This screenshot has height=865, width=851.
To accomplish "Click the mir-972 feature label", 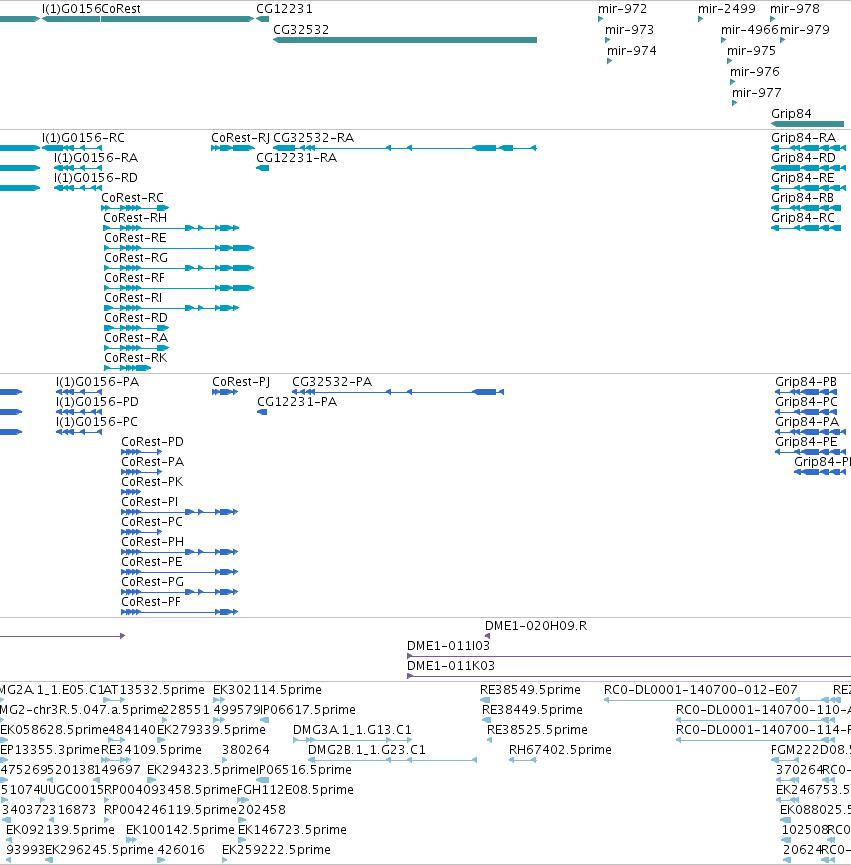I will pos(622,9).
